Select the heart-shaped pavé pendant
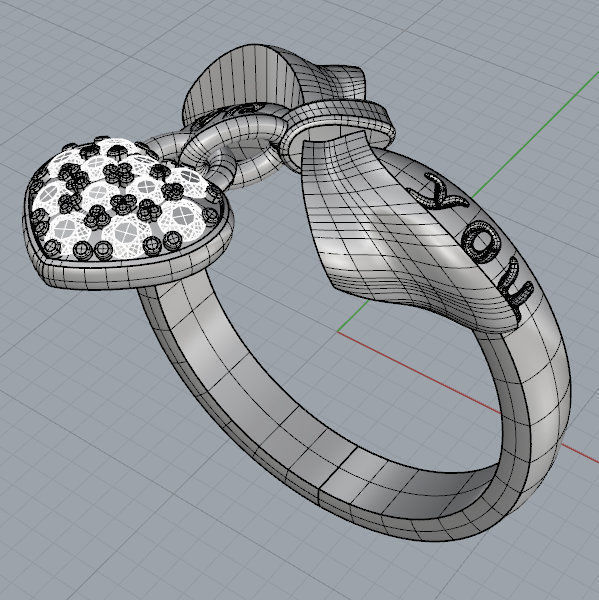The width and height of the screenshot is (599, 600). click(x=126, y=212)
